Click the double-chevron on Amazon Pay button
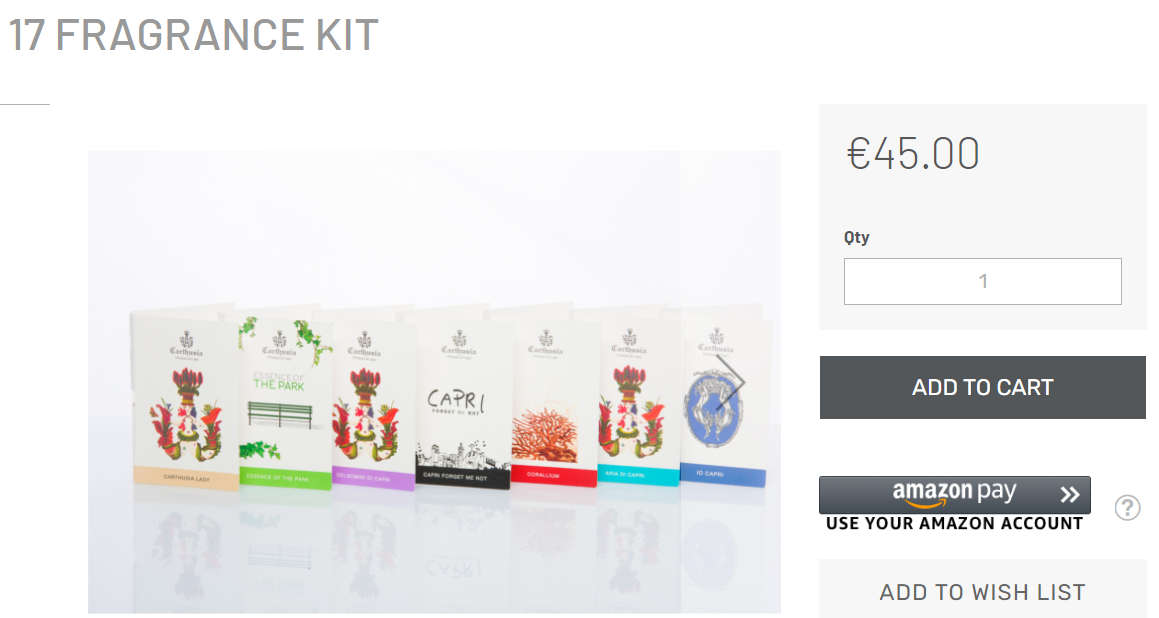The image size is (1159, 618). [1070, 495]
